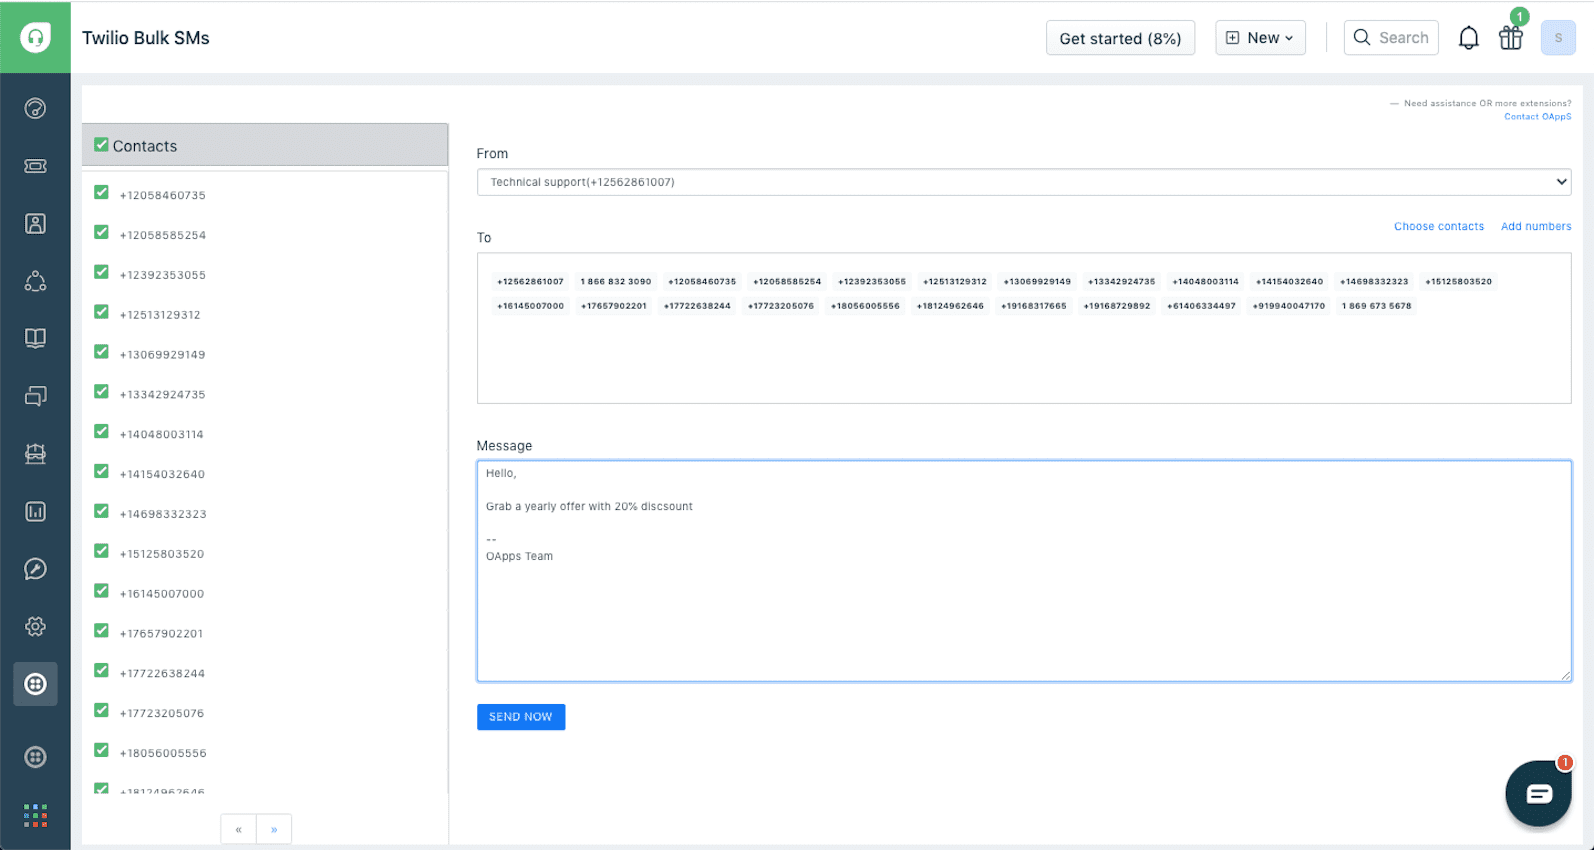Open the Social connections icon in sidebar
The image size is (1594, 850).
click(35, 281)
